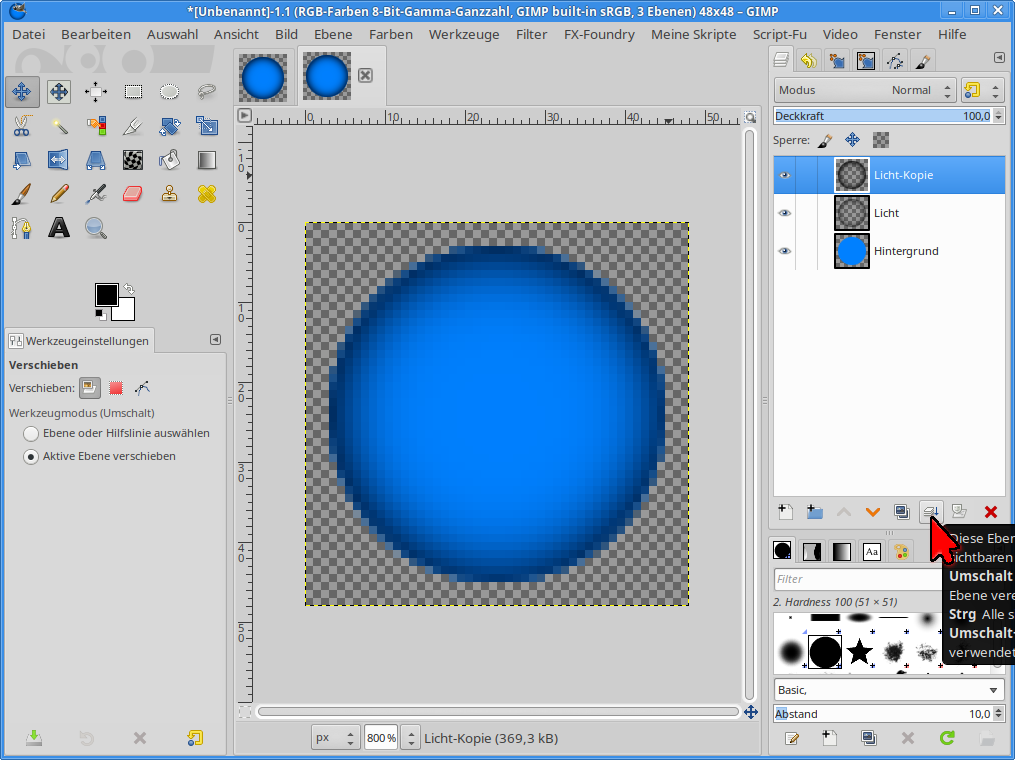Select the Eraser tool
Screen dimensions: 1015x760
[x=133, y=193]
